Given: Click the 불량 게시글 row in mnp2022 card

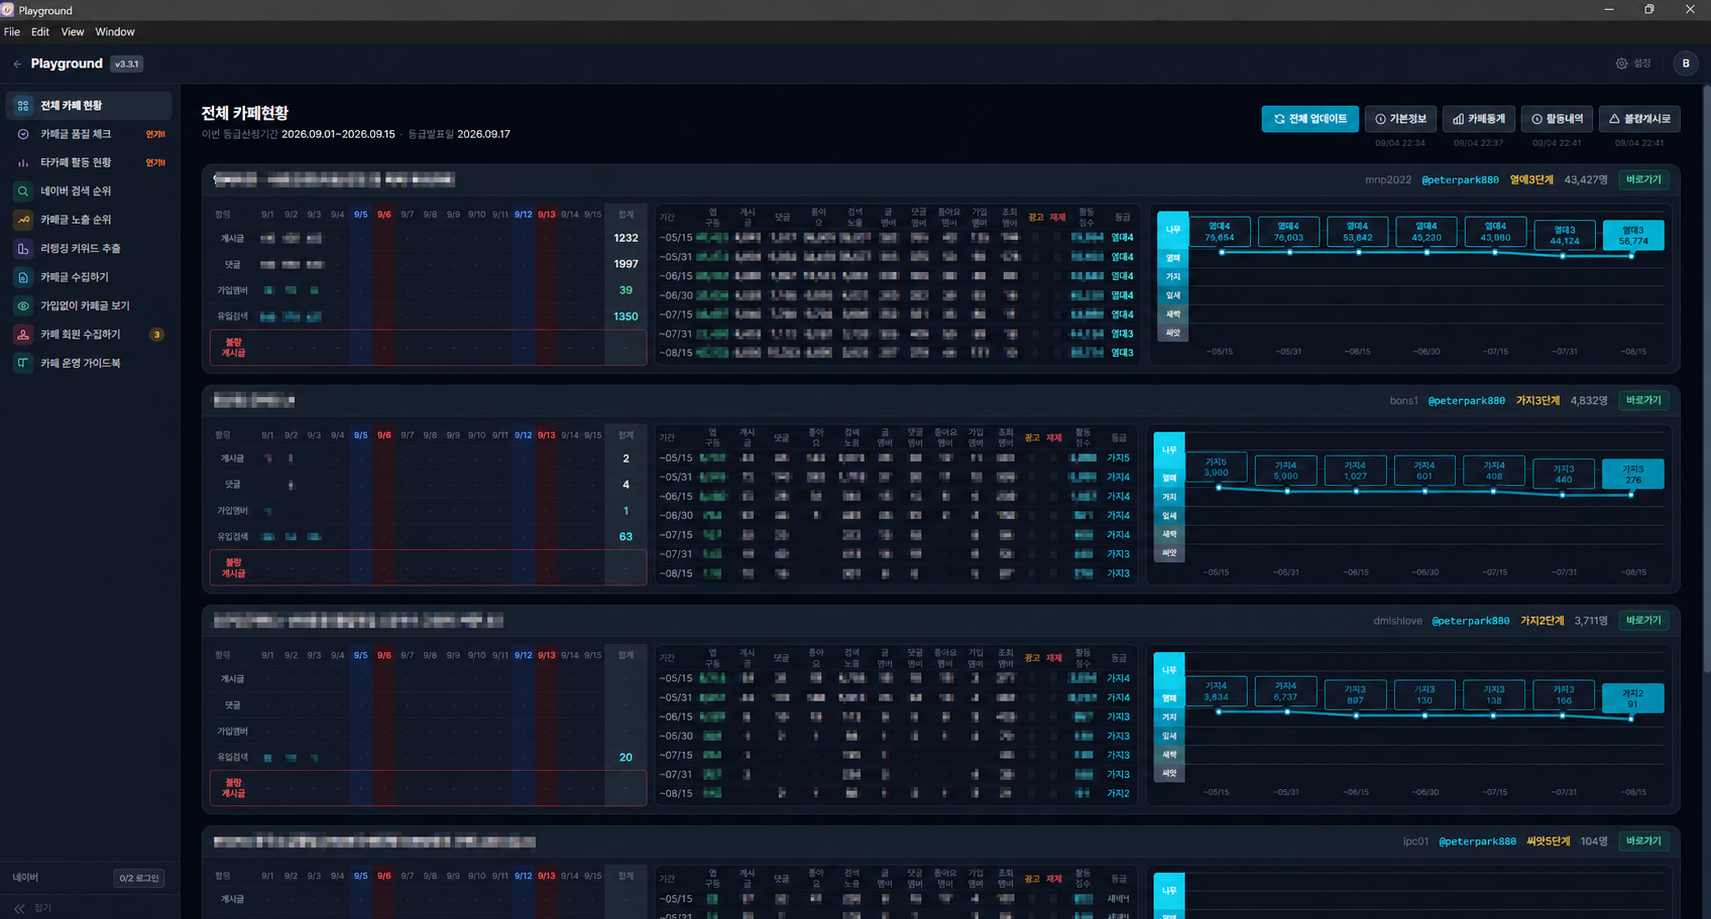Looking at the screenshot, I should pos(428,348).
